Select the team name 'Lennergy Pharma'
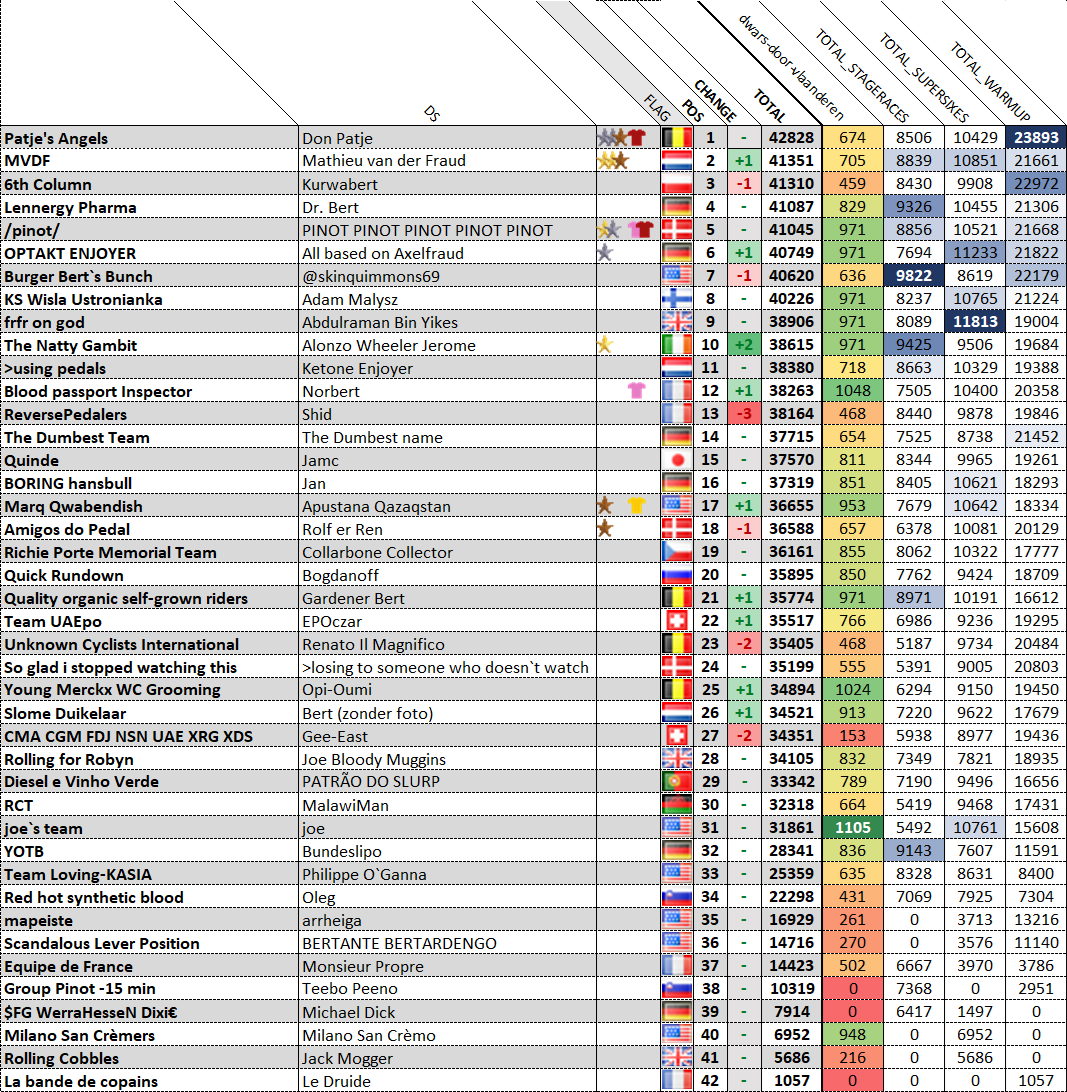This screenshot has height=1092, width=1067. pos(70,207)
